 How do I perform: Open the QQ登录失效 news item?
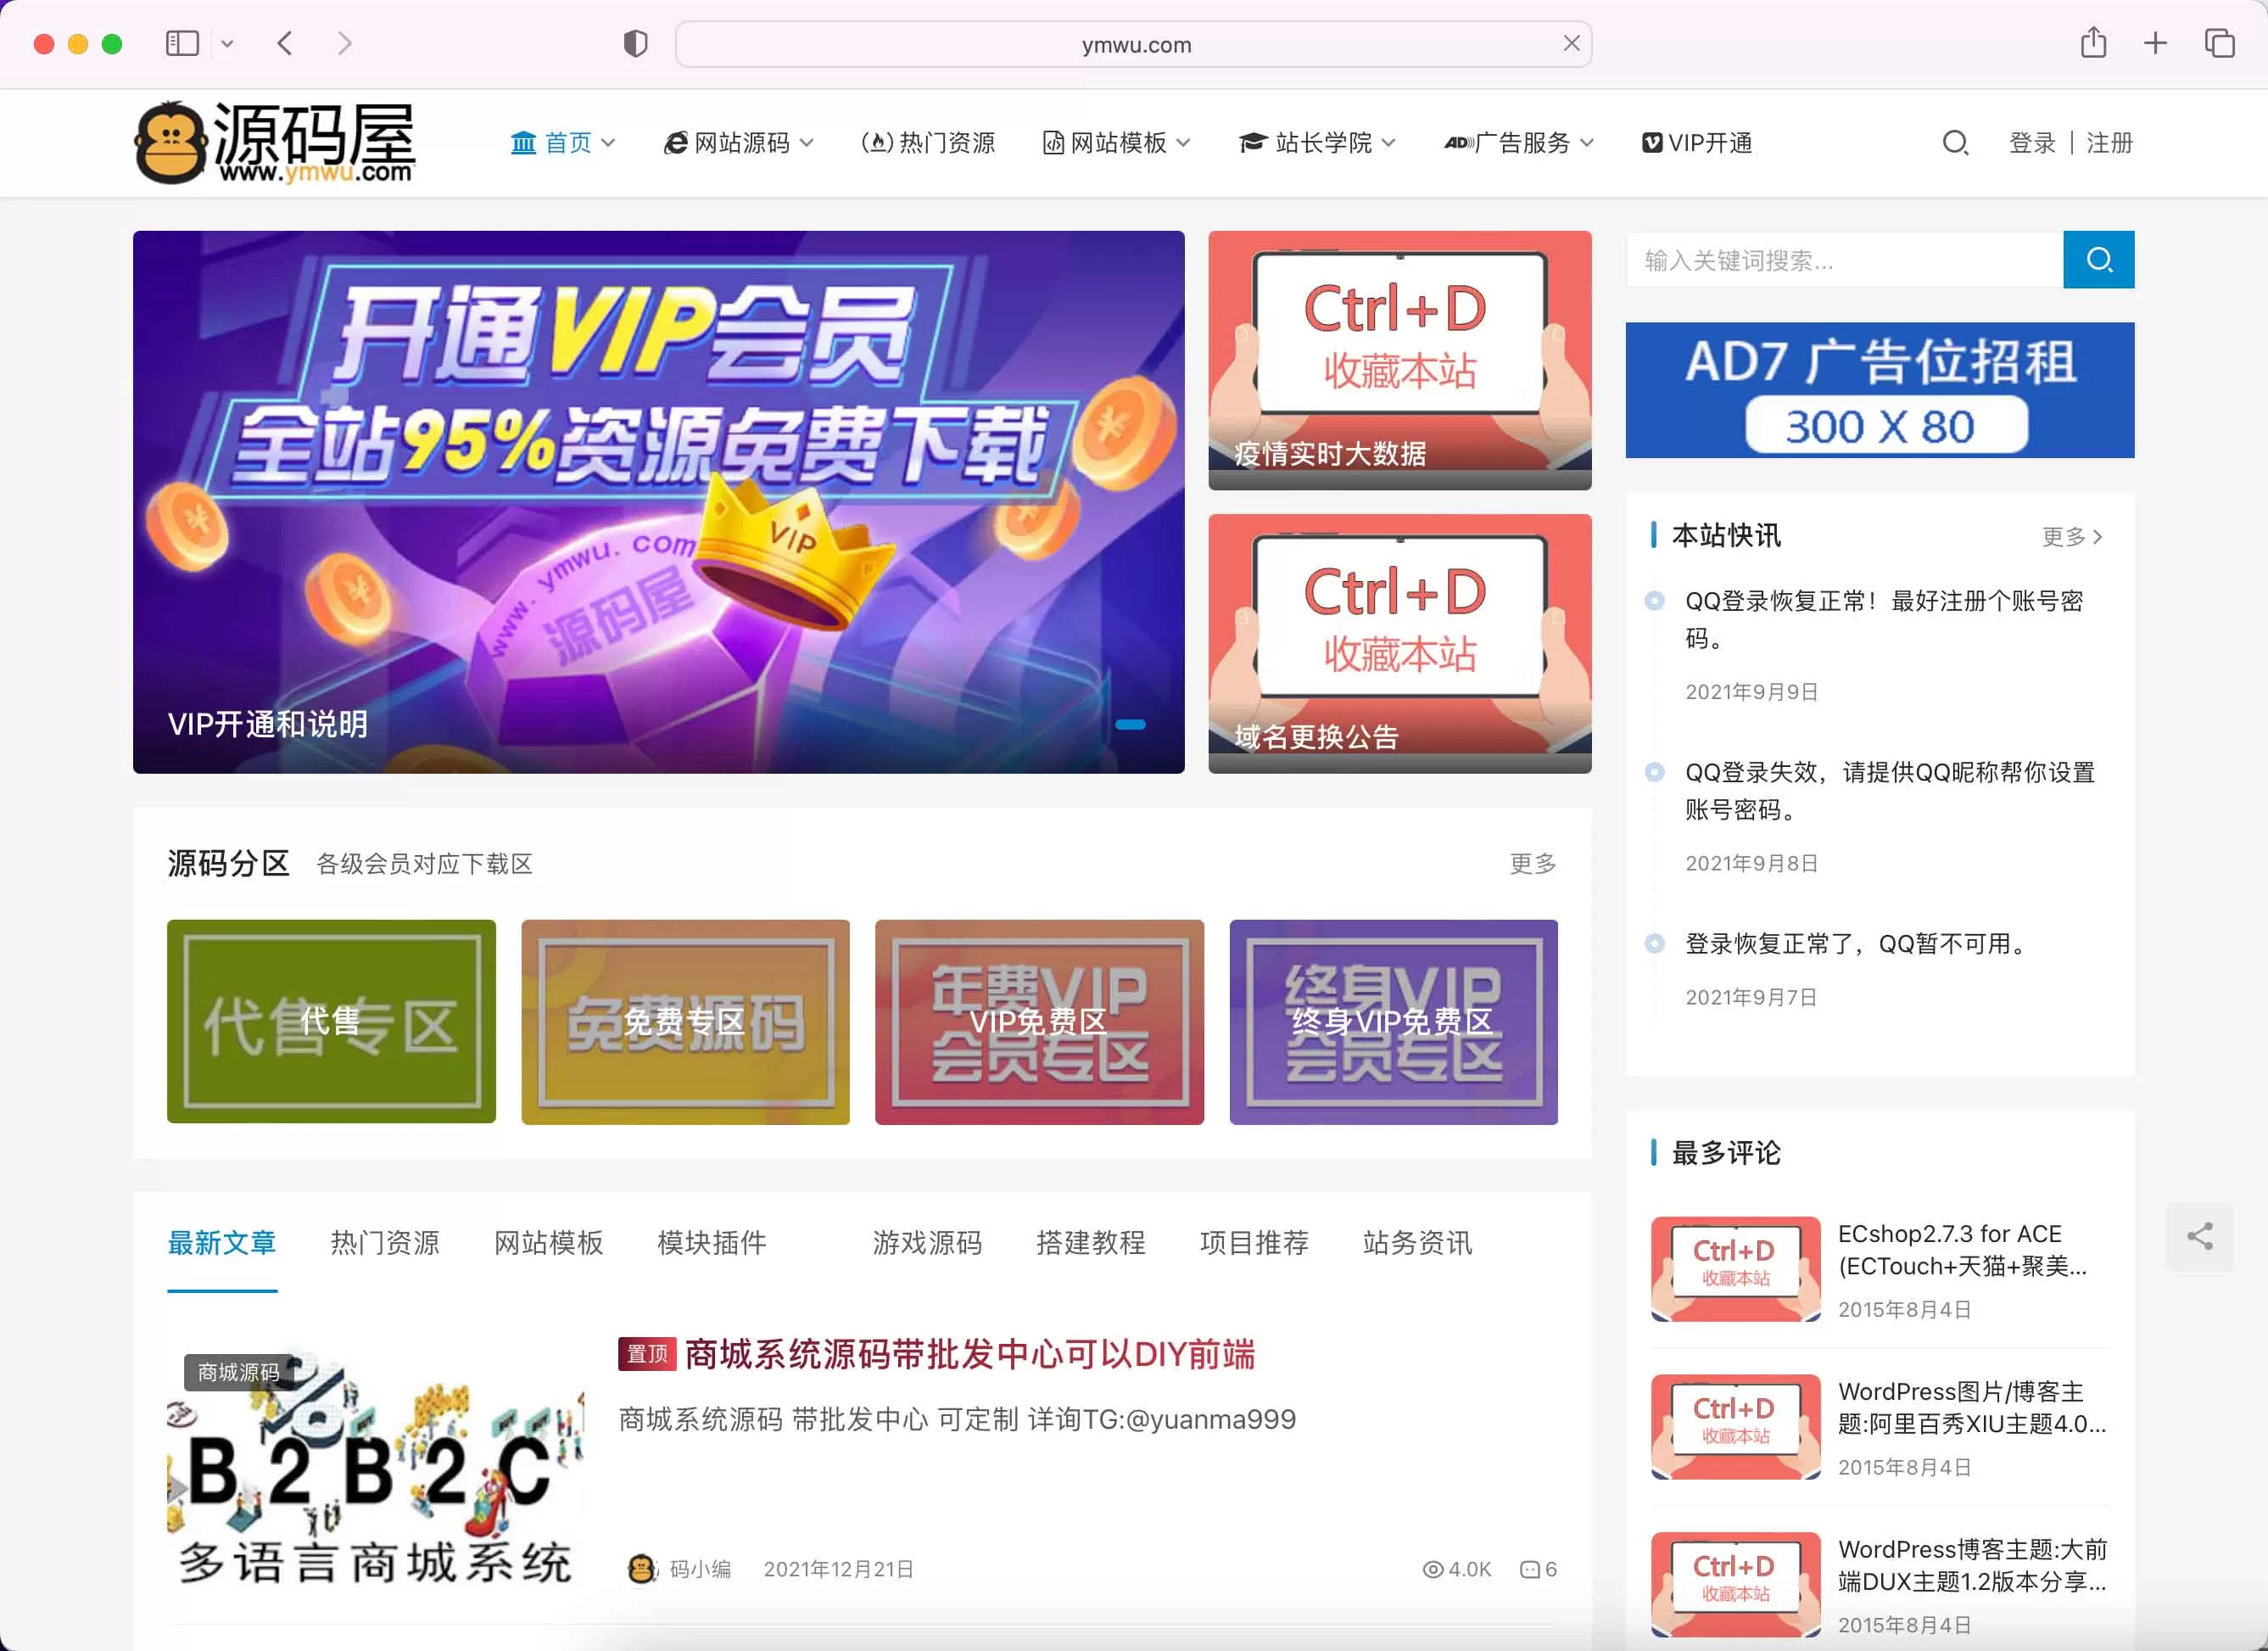1889,790
